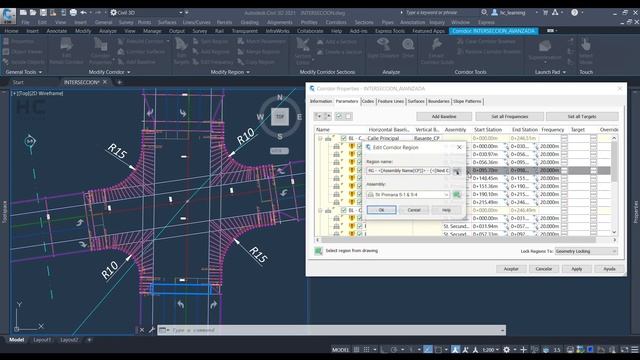640x360 pixels.
Task: Click the Set all Targets button
Action: coord(582,116)
